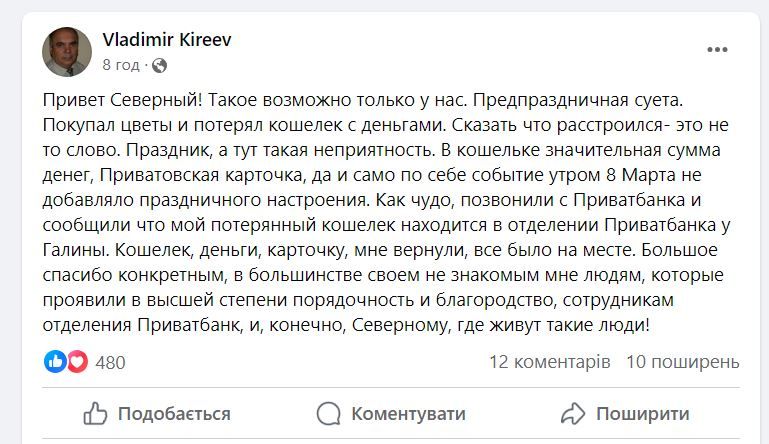Click the speech bubble comment icon
This screenshot has height=444, width=769.
328,414
